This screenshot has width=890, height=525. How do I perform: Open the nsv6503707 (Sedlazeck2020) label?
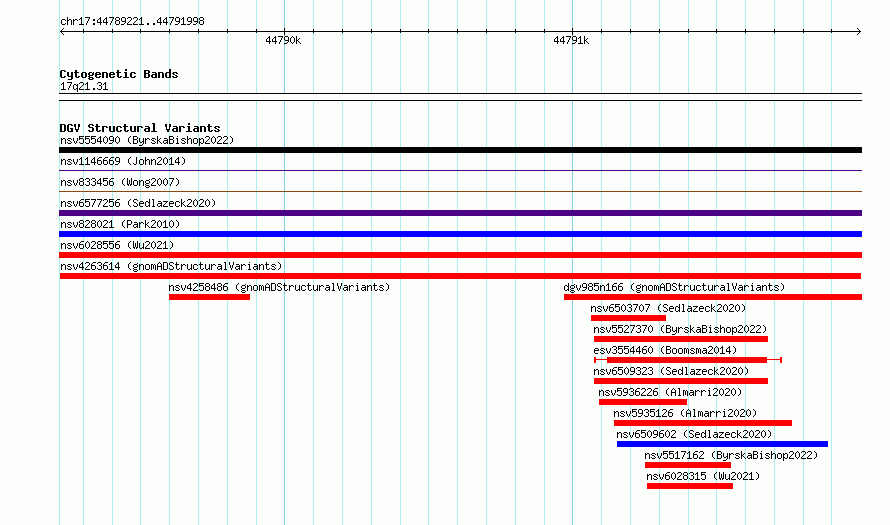click(x=668, y=308)
